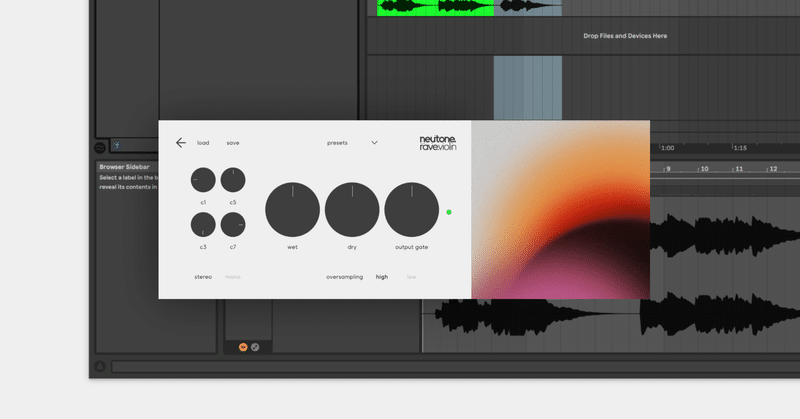Click bar 11 in the clip ruler
The image size is (800, 419).
739,168
